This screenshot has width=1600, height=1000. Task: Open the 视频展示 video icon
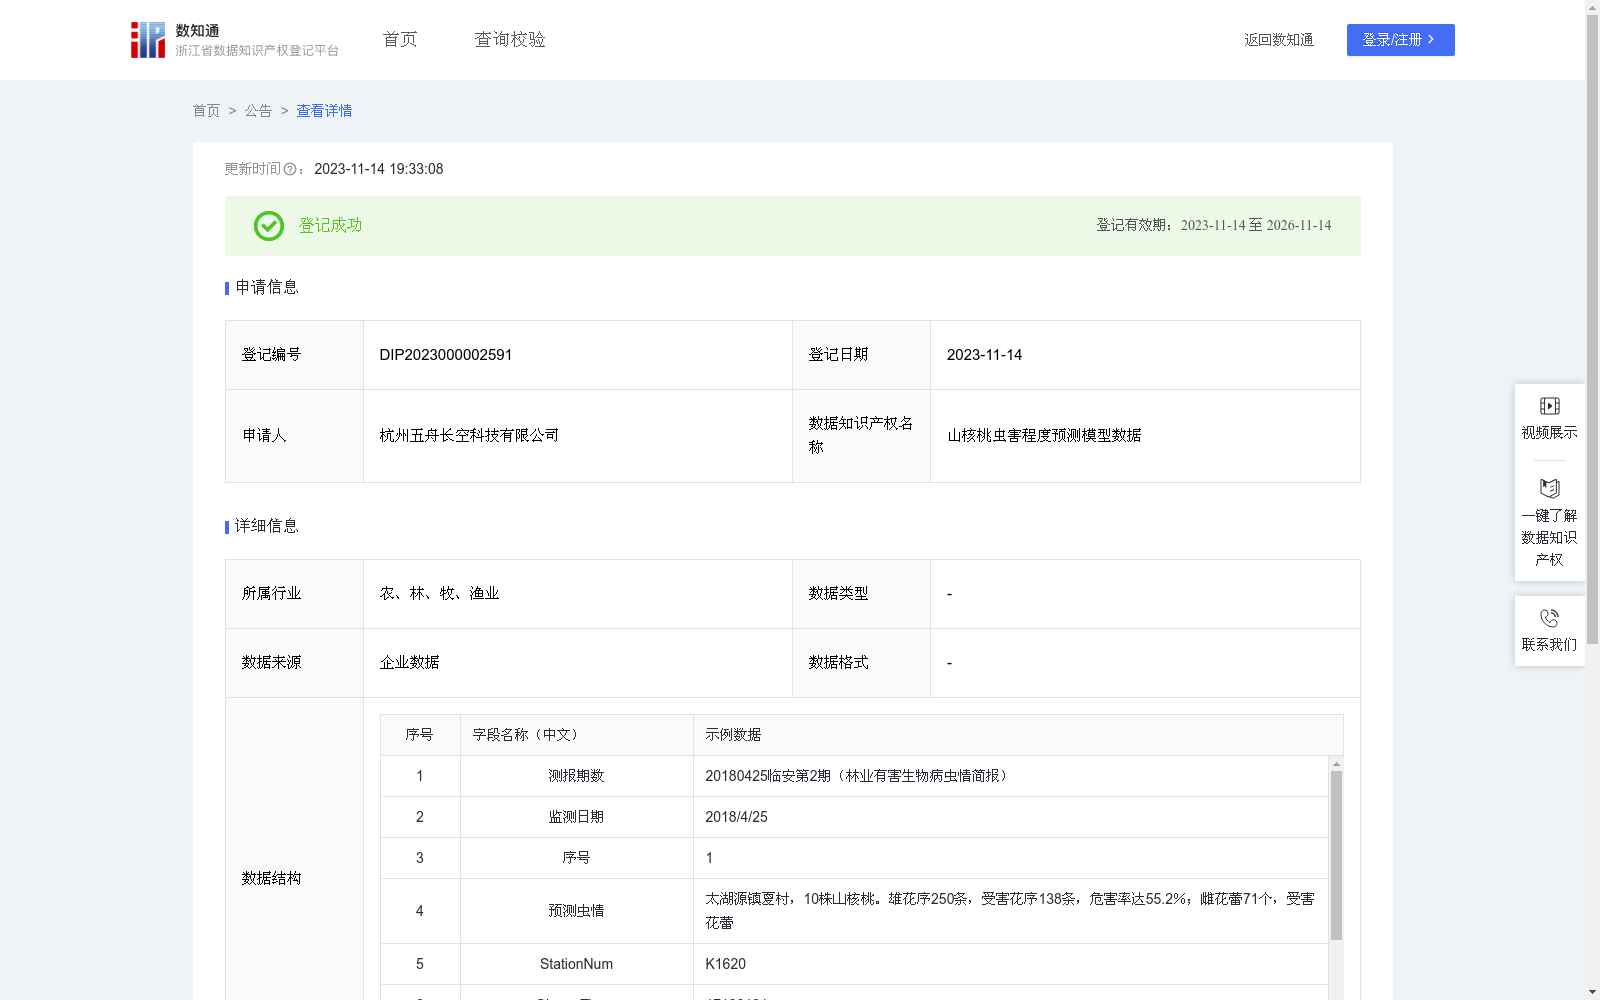coord(1549,406)
